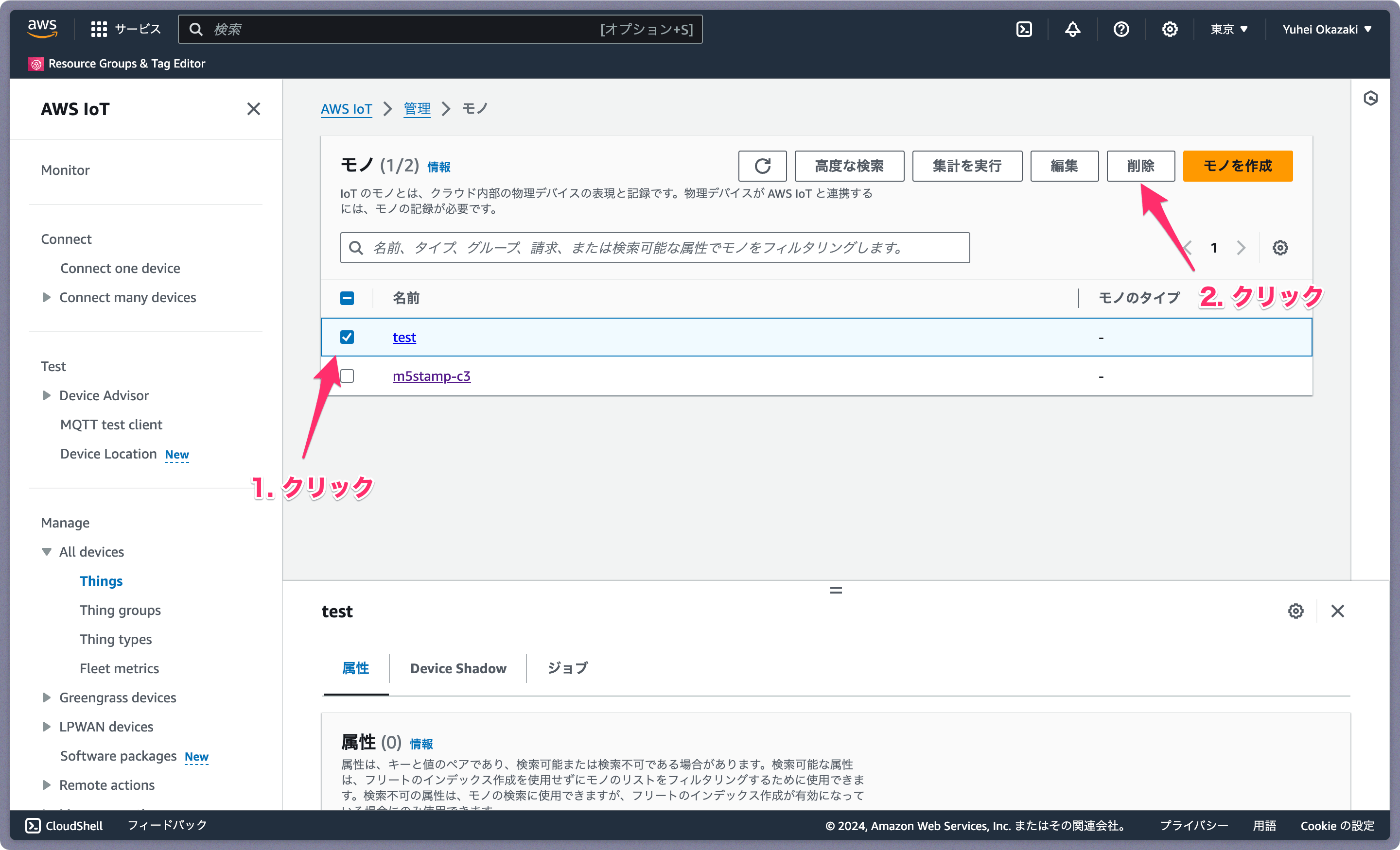This screenshot has width=1400, height=850.
Task: Click 名前 column header
Action: (x=406, y=298)
